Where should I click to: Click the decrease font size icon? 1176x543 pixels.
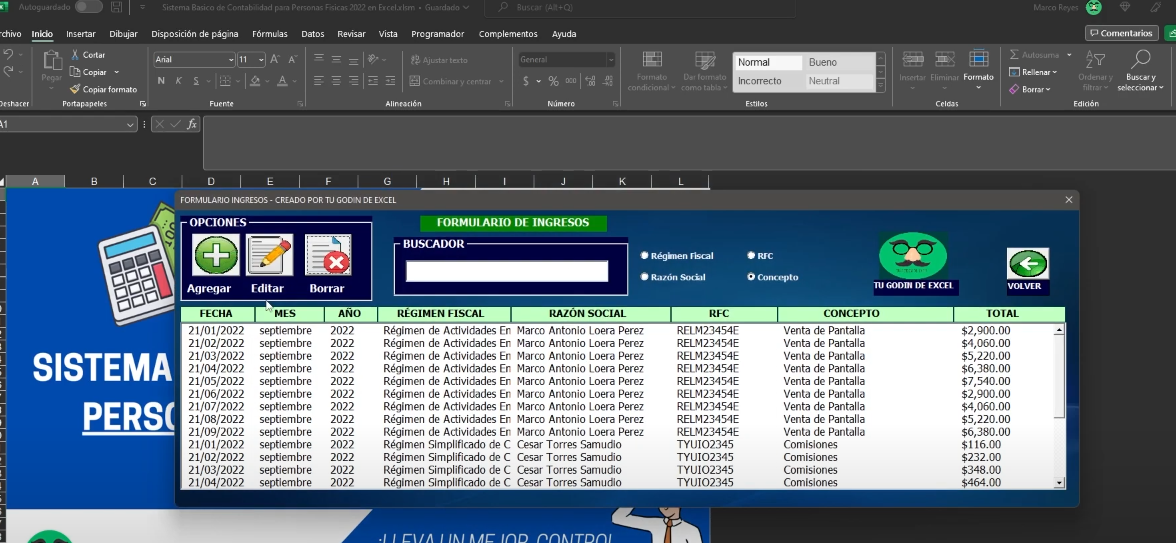pos(291,59)
